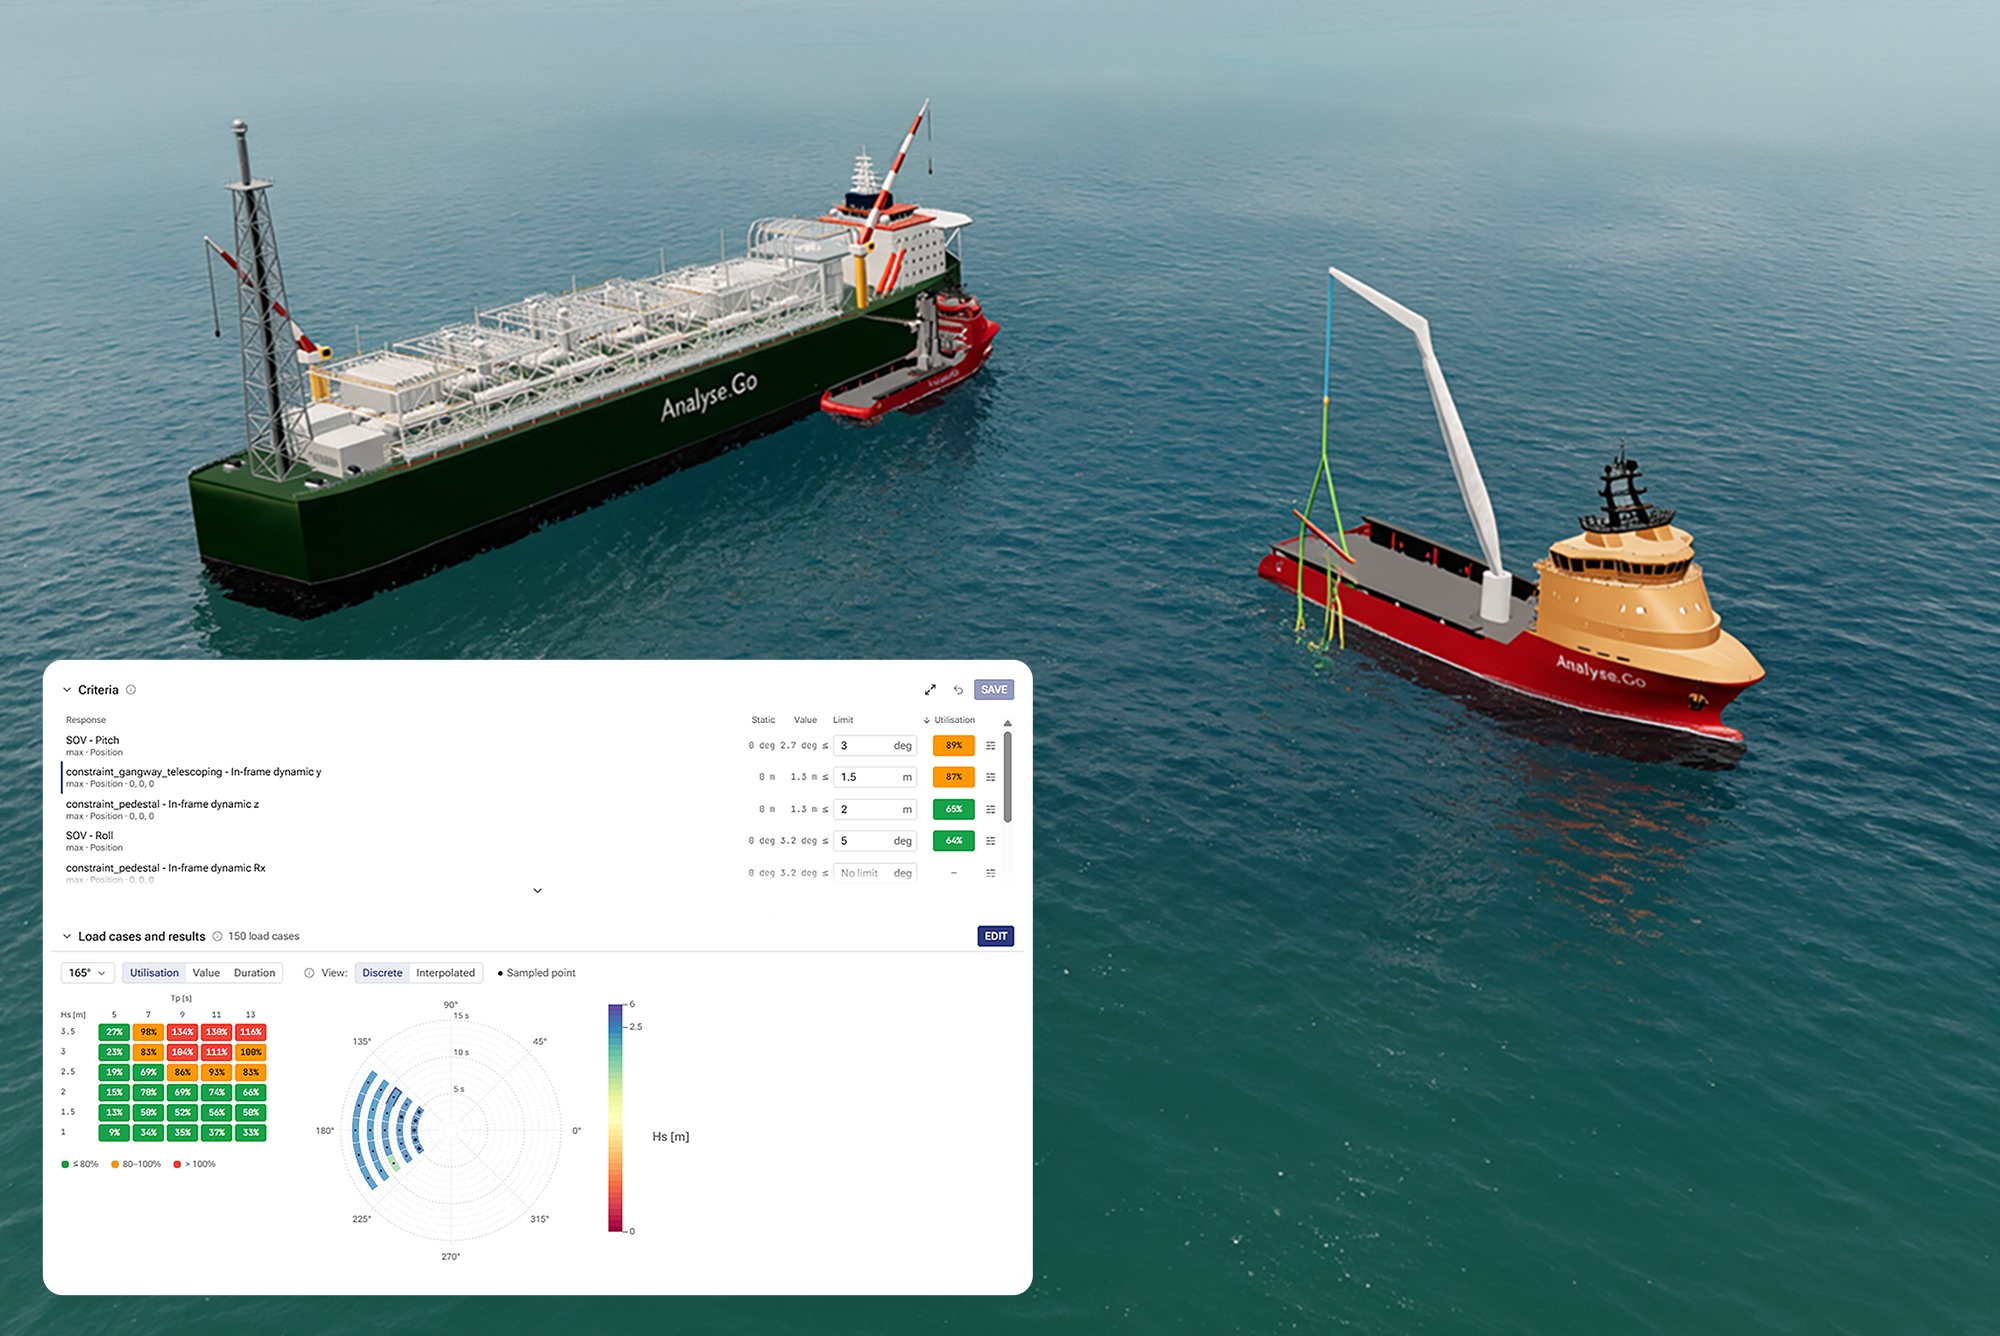Screen dimensions: 2000x1336
Task: Click the light green polar chart segment
Action: point(394,1165)
